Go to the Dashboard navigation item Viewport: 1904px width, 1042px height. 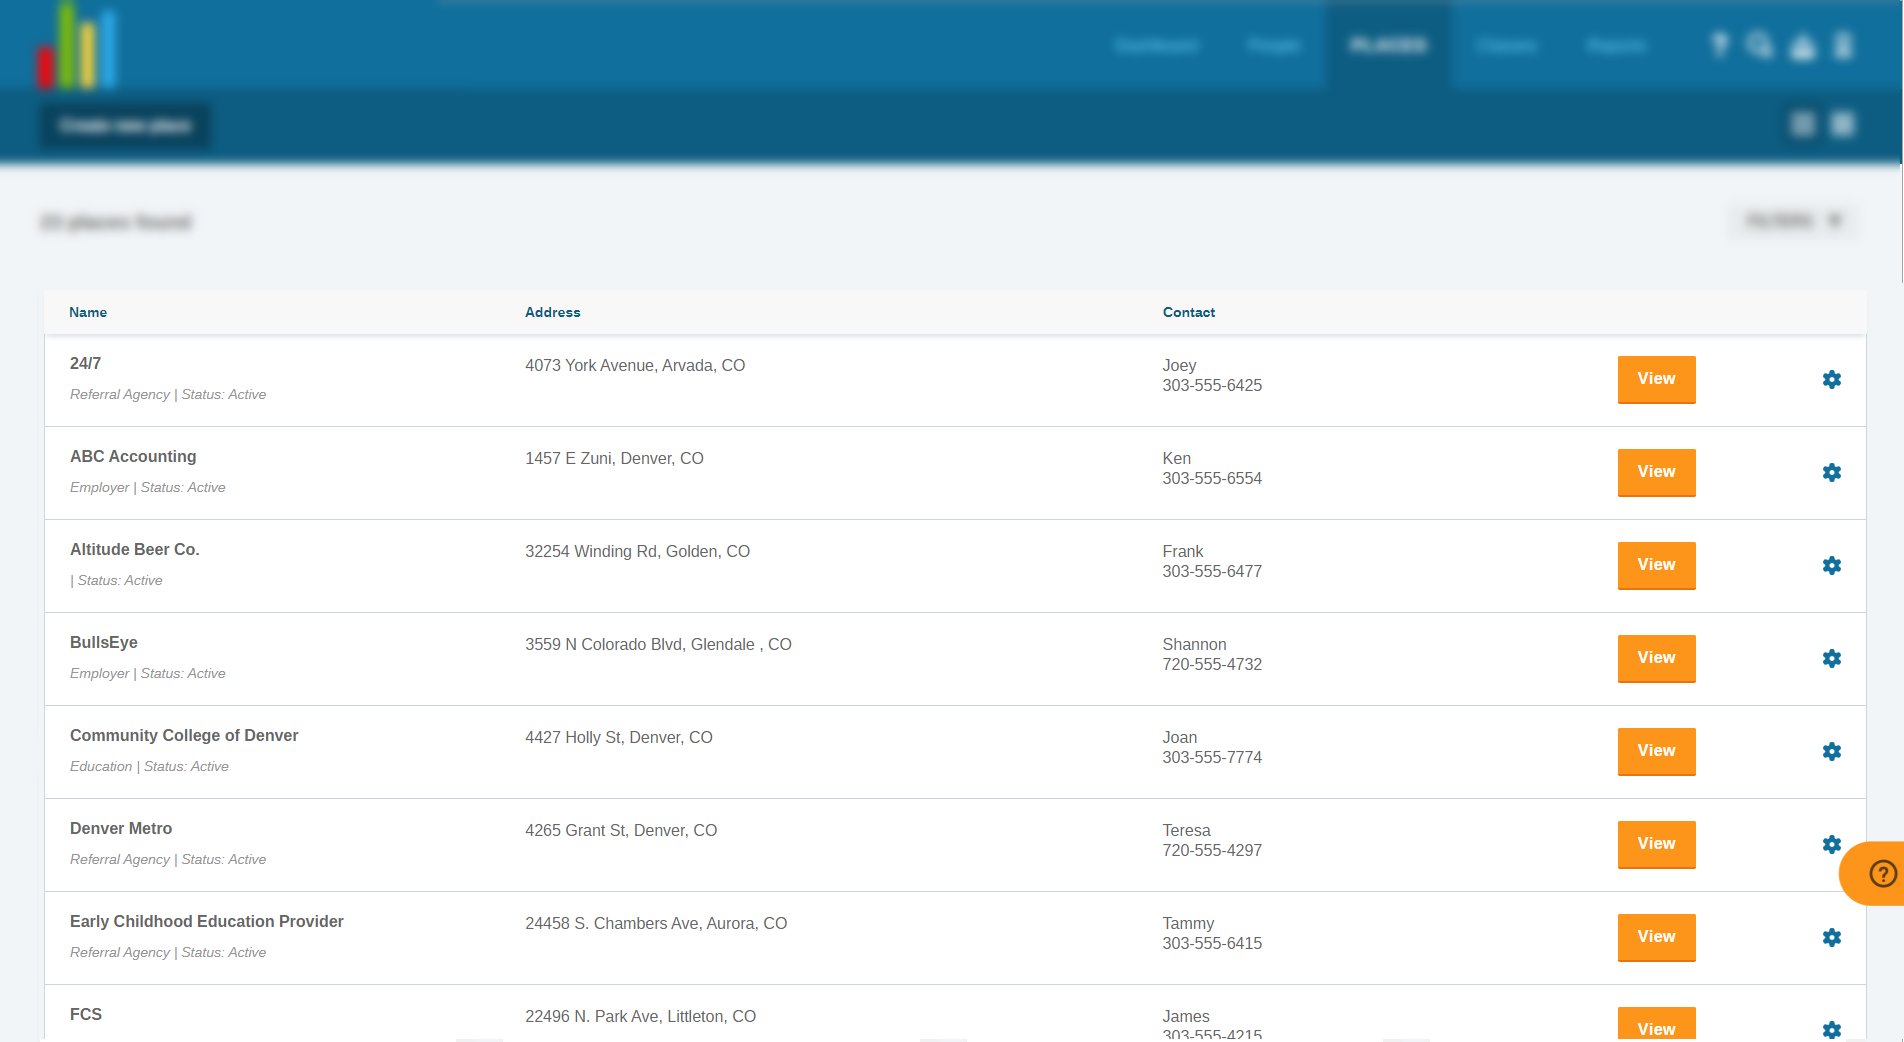point(1157,45)
